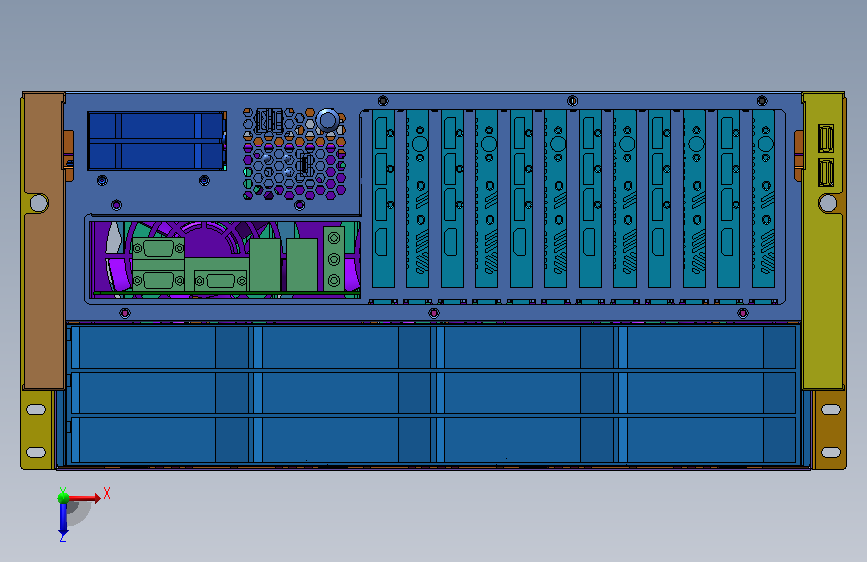Select the rightmost teal expansion slot cover

[764, 199]
